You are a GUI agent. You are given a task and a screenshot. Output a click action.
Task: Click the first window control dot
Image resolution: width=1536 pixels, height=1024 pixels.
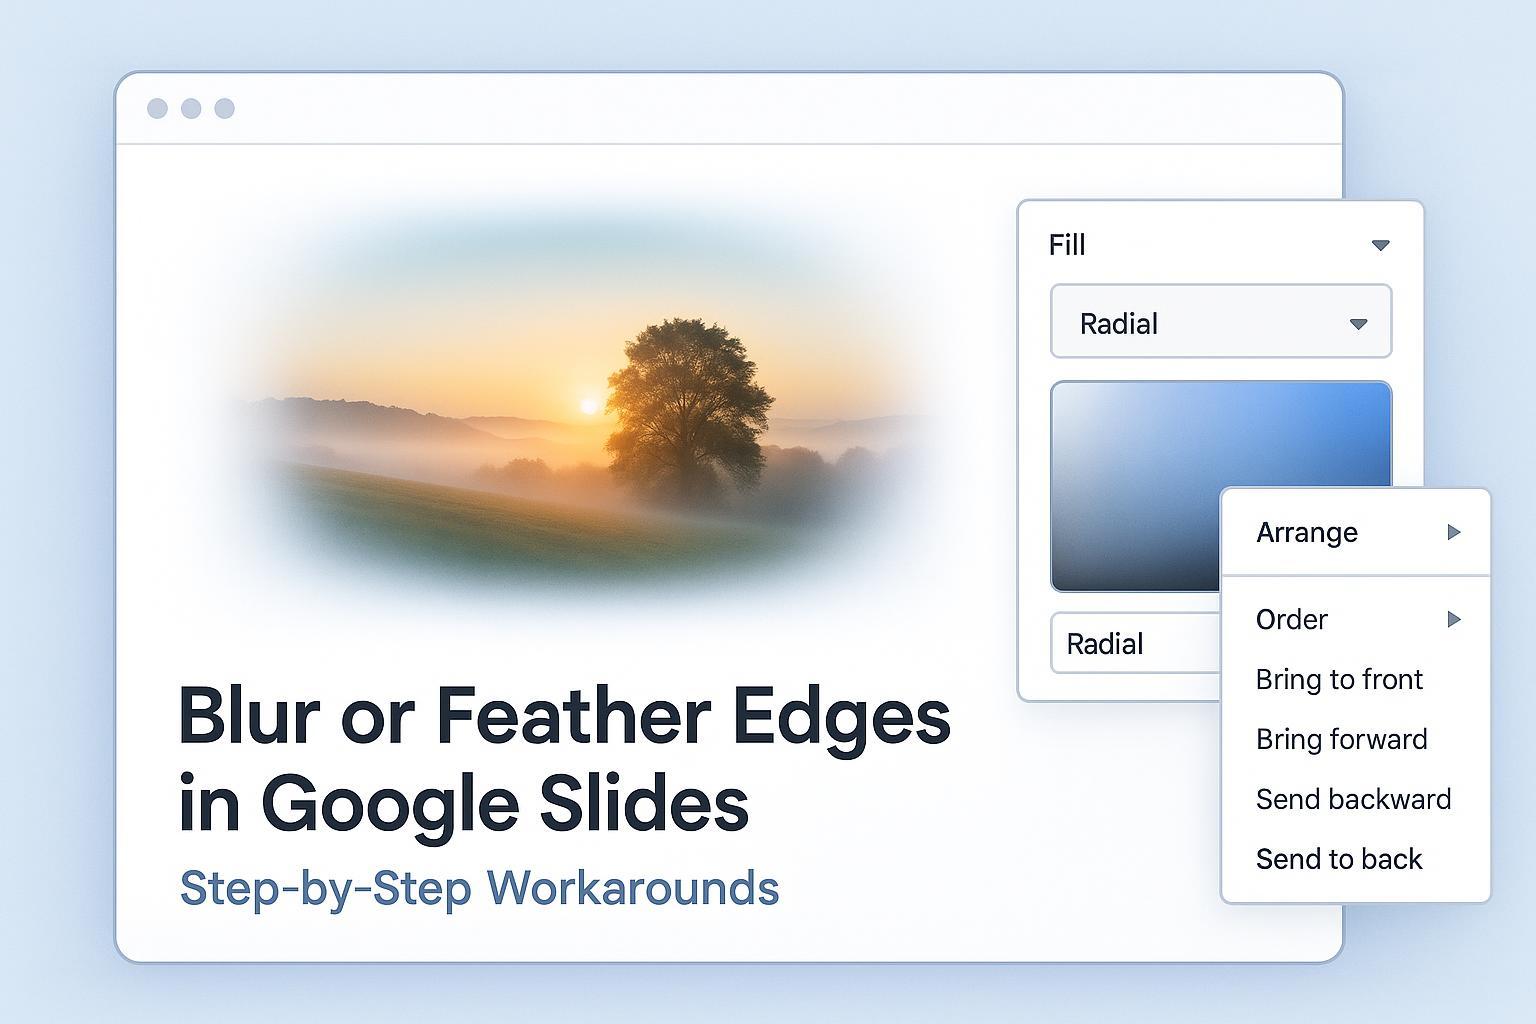157,108
